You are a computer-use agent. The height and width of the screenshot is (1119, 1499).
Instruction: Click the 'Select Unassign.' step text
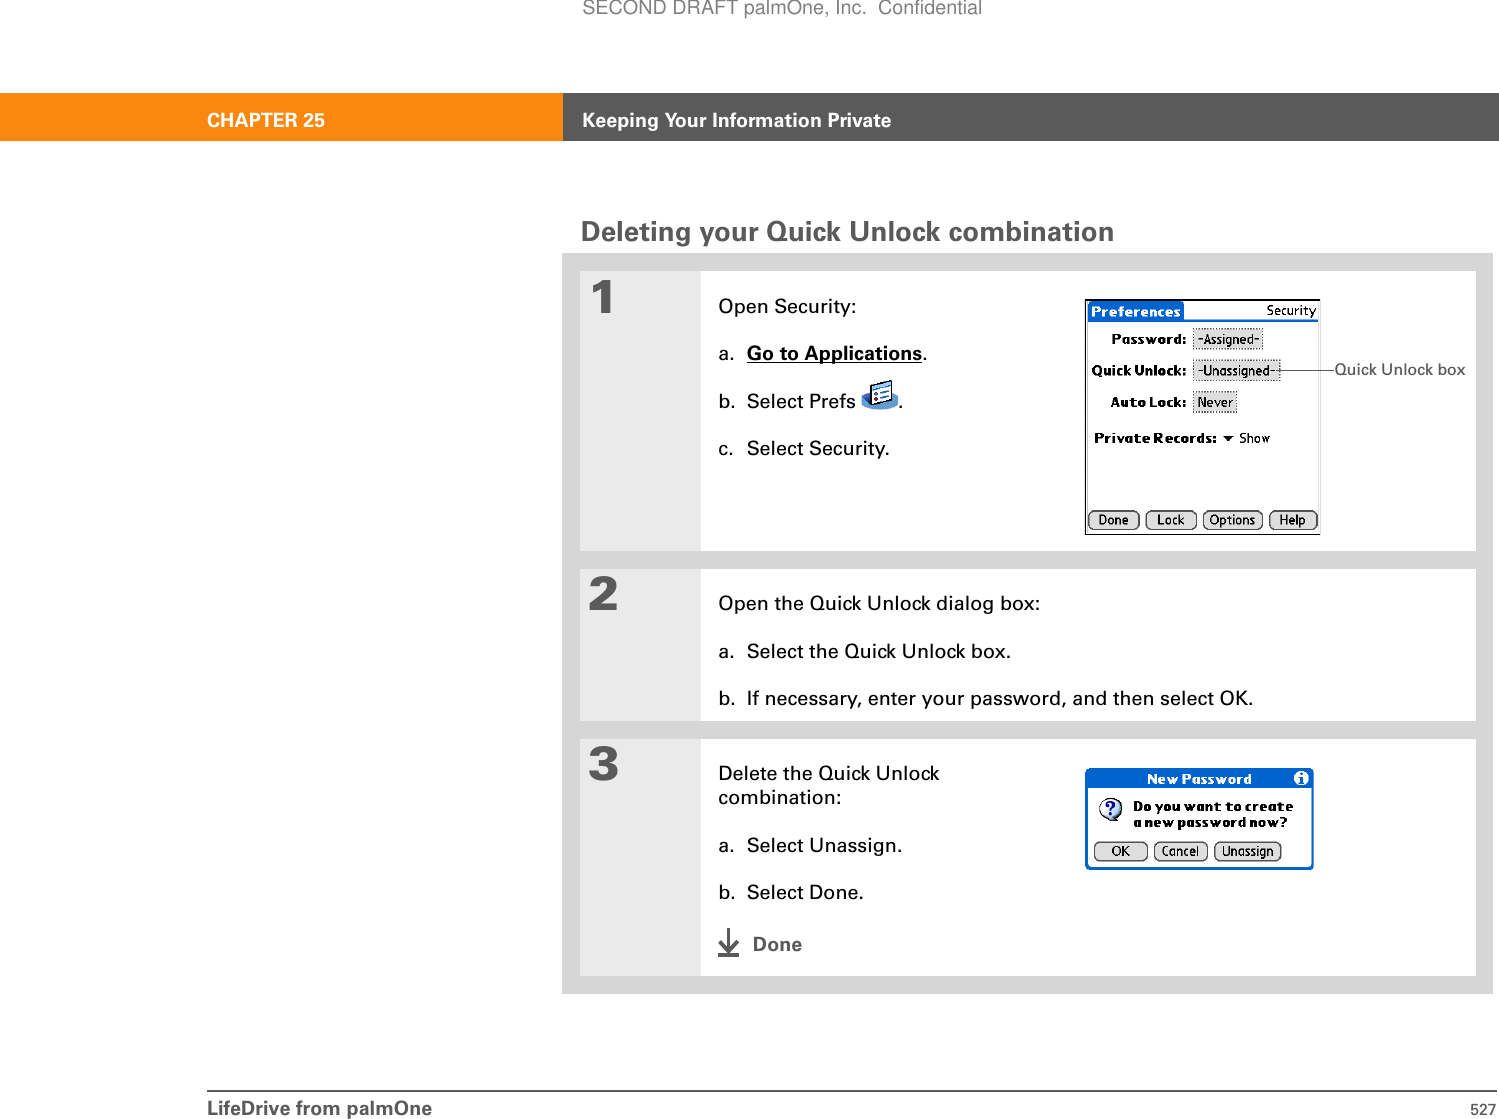[x=824, y=845]
